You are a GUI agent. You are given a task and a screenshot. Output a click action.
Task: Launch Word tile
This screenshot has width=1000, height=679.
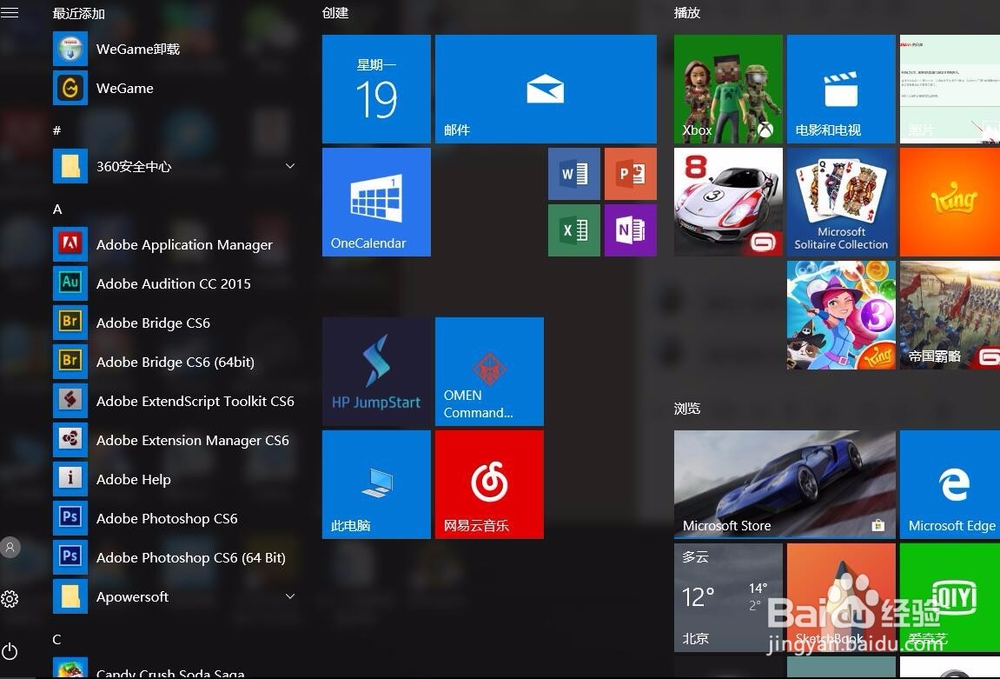click(574, 174)
